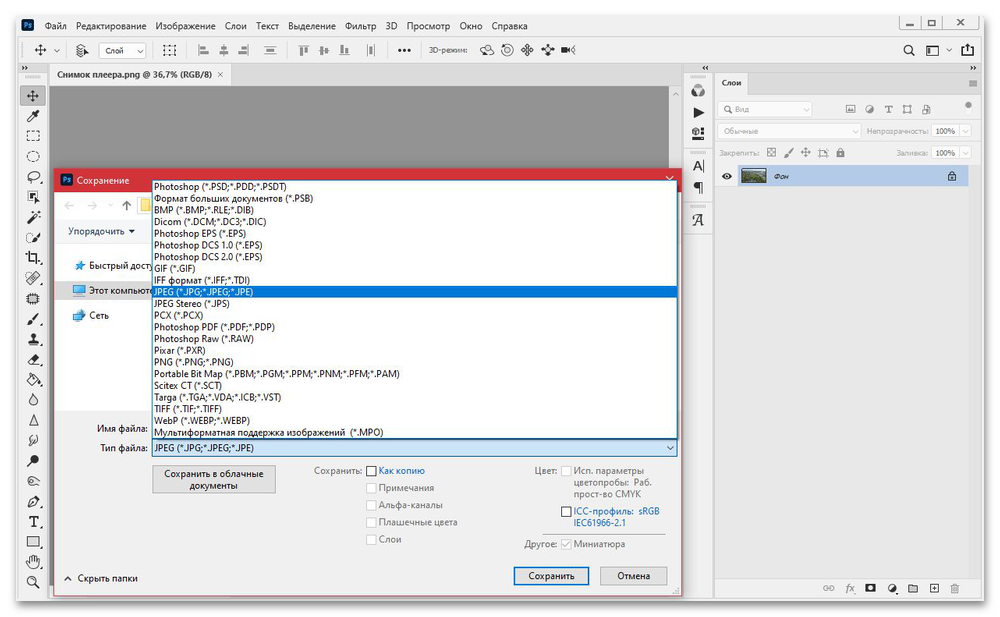This screenshot has width=1000, height=617.
Task: Open the search icon in options bar
Action: point(909,50)
